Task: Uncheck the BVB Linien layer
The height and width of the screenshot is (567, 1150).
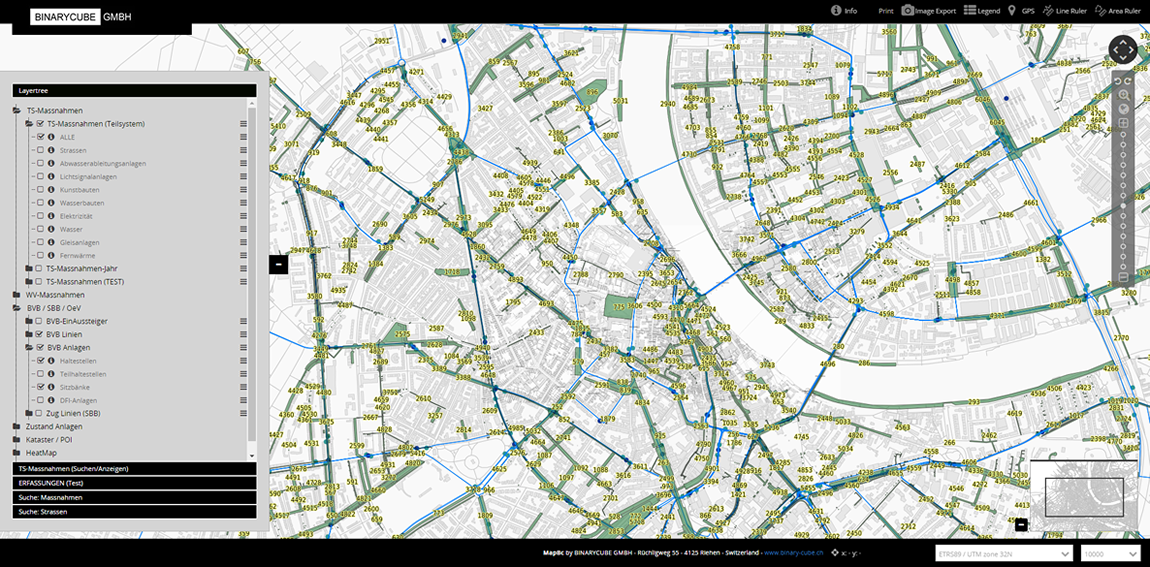Action: click(38, 334)
